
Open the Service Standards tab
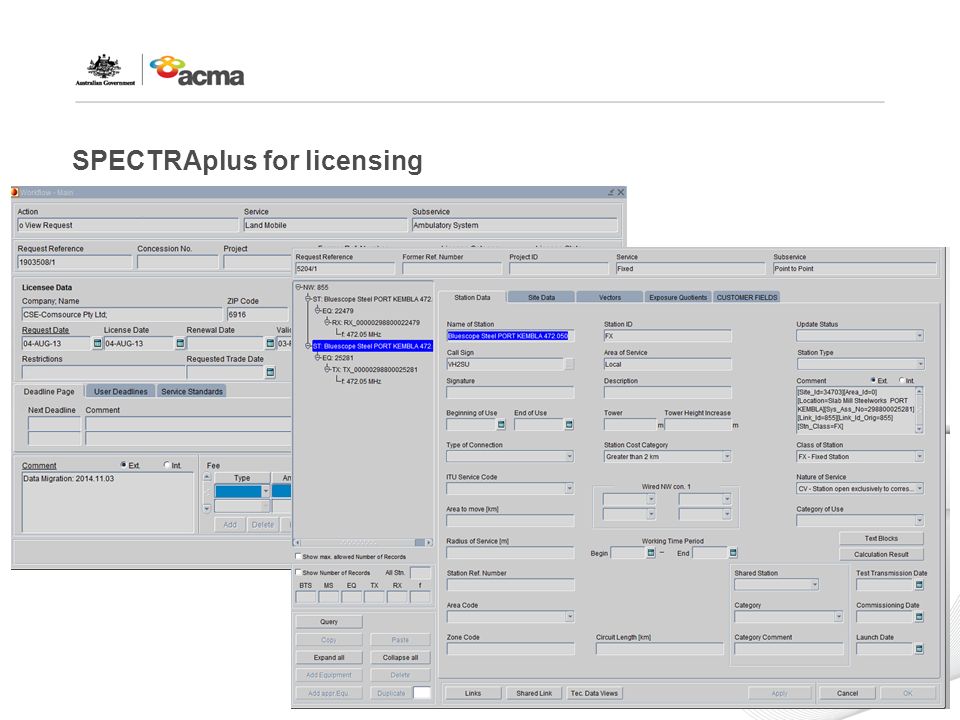pos(192,392)
